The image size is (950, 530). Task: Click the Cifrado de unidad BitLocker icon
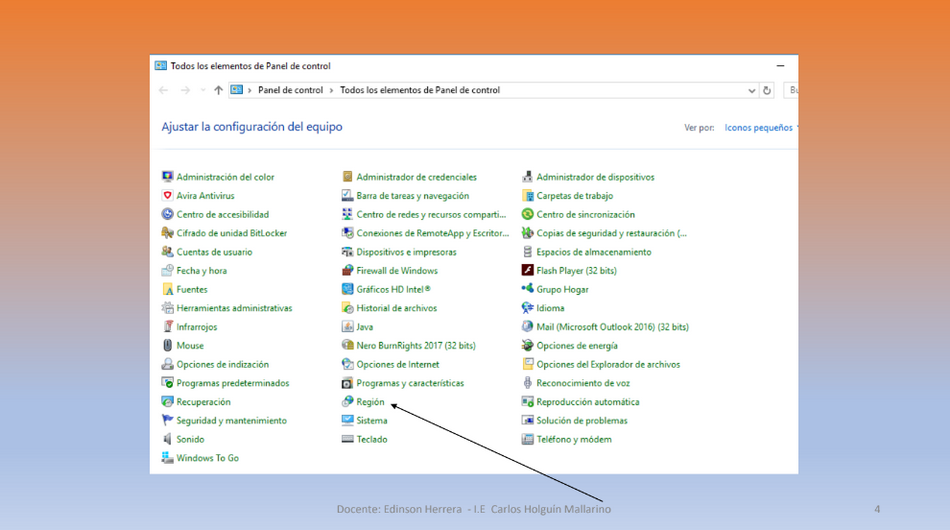167,233
